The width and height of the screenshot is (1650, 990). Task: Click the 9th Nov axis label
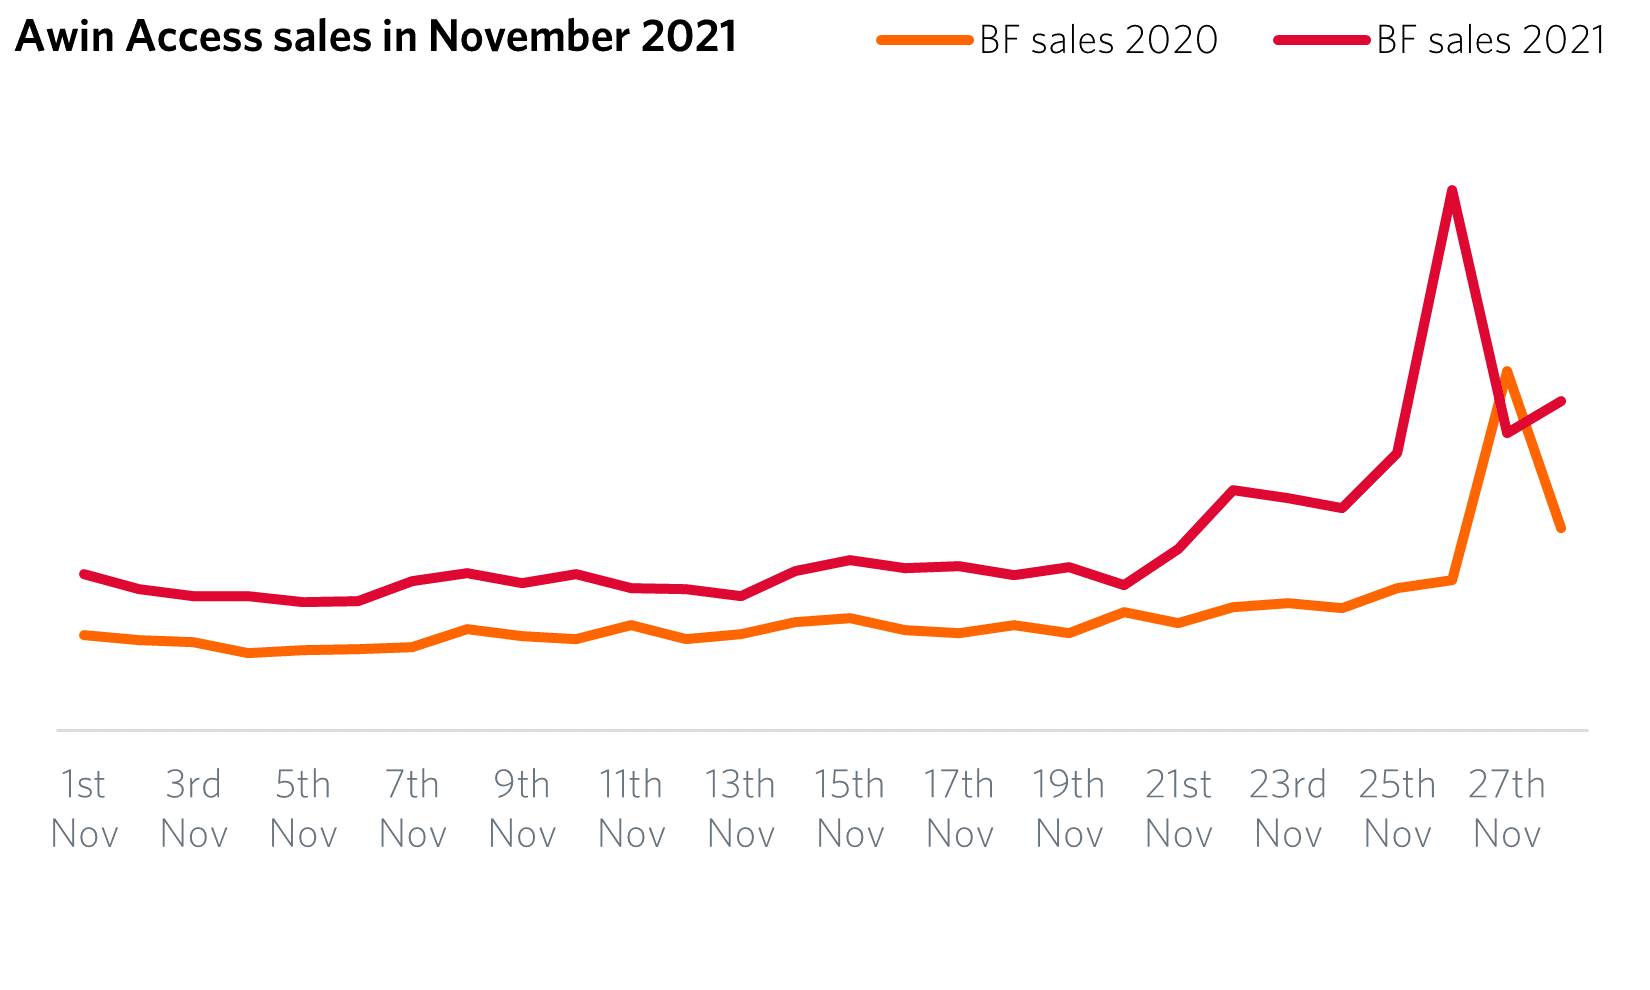tap(522, 809)
